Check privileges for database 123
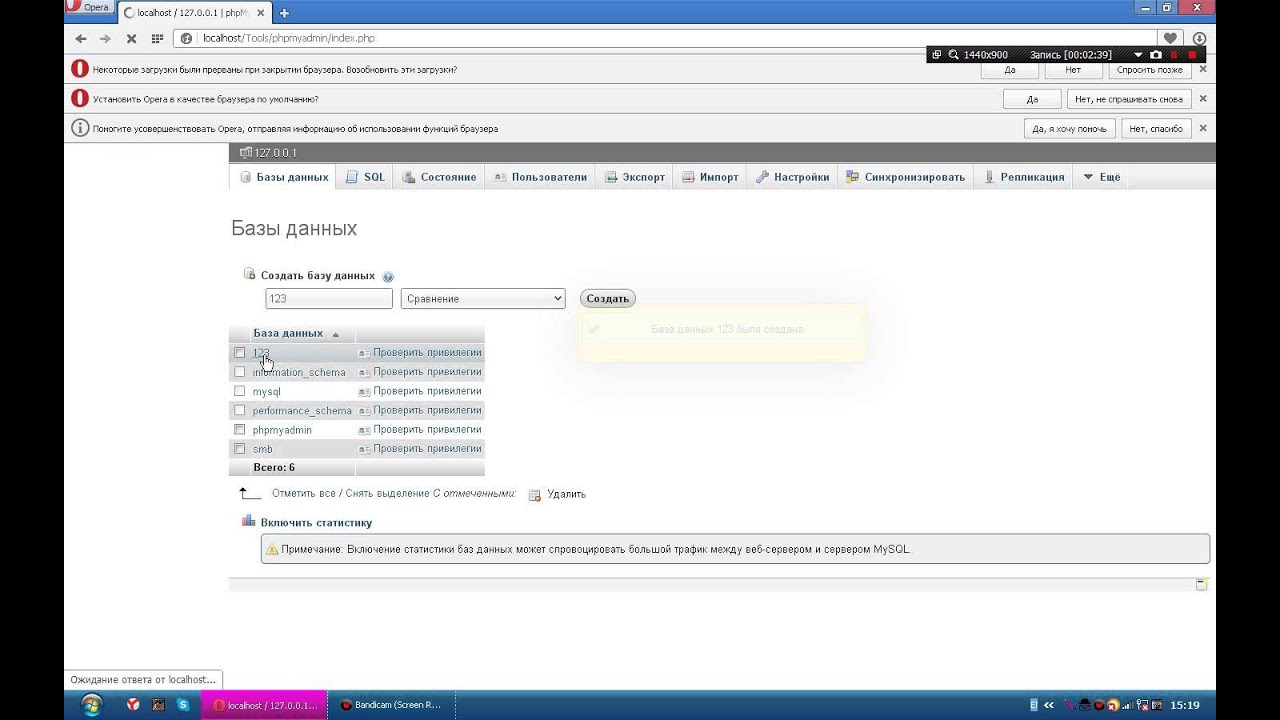 427,353
